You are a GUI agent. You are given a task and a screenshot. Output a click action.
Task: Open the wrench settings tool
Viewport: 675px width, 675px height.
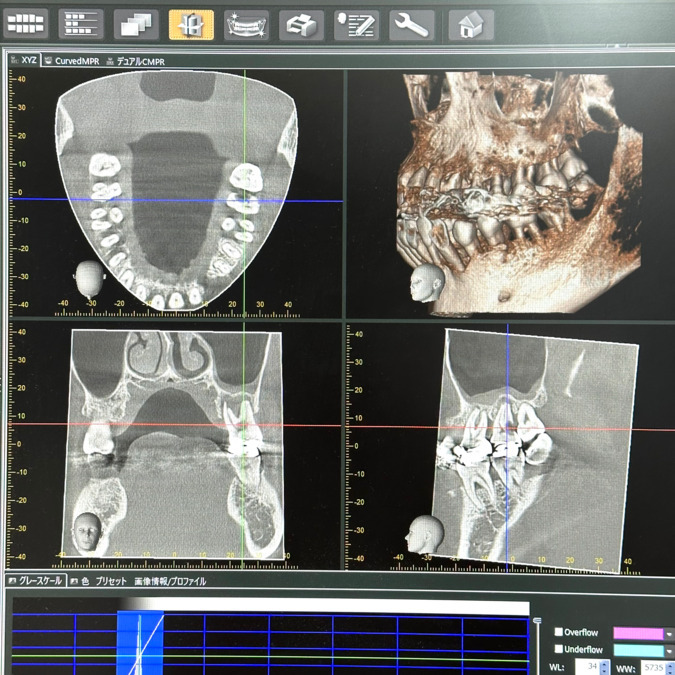[410, 25]
